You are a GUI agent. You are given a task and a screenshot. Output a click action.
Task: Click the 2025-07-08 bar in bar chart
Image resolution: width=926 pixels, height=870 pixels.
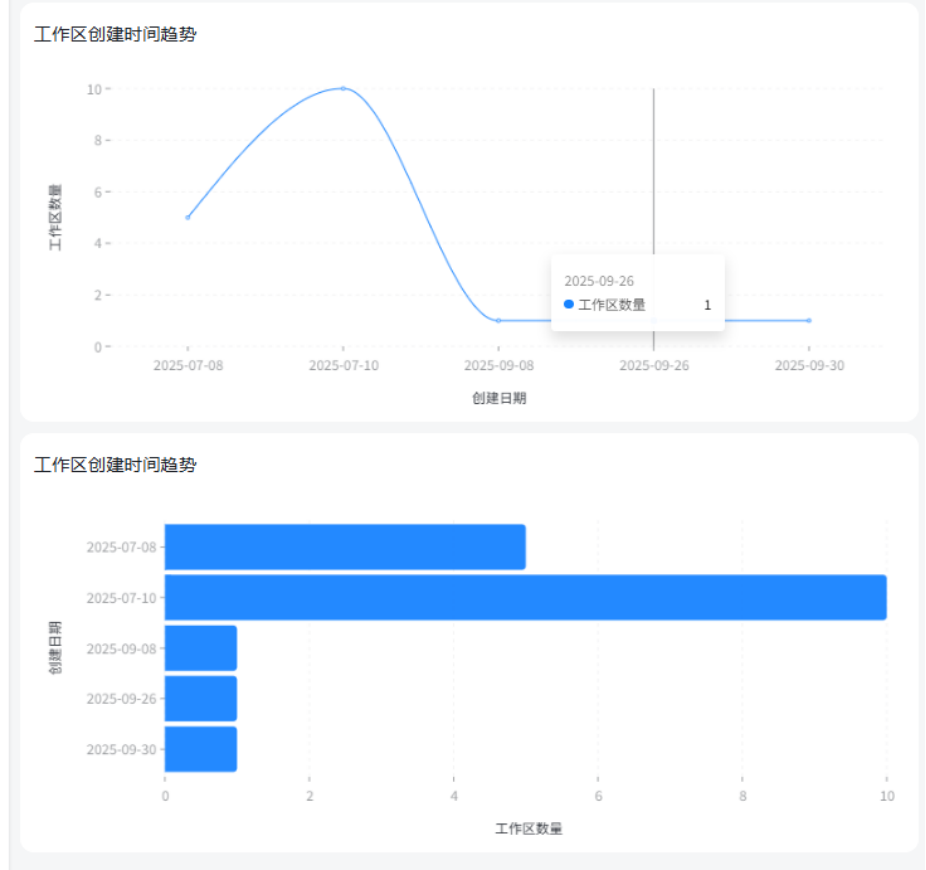[345, 547]
